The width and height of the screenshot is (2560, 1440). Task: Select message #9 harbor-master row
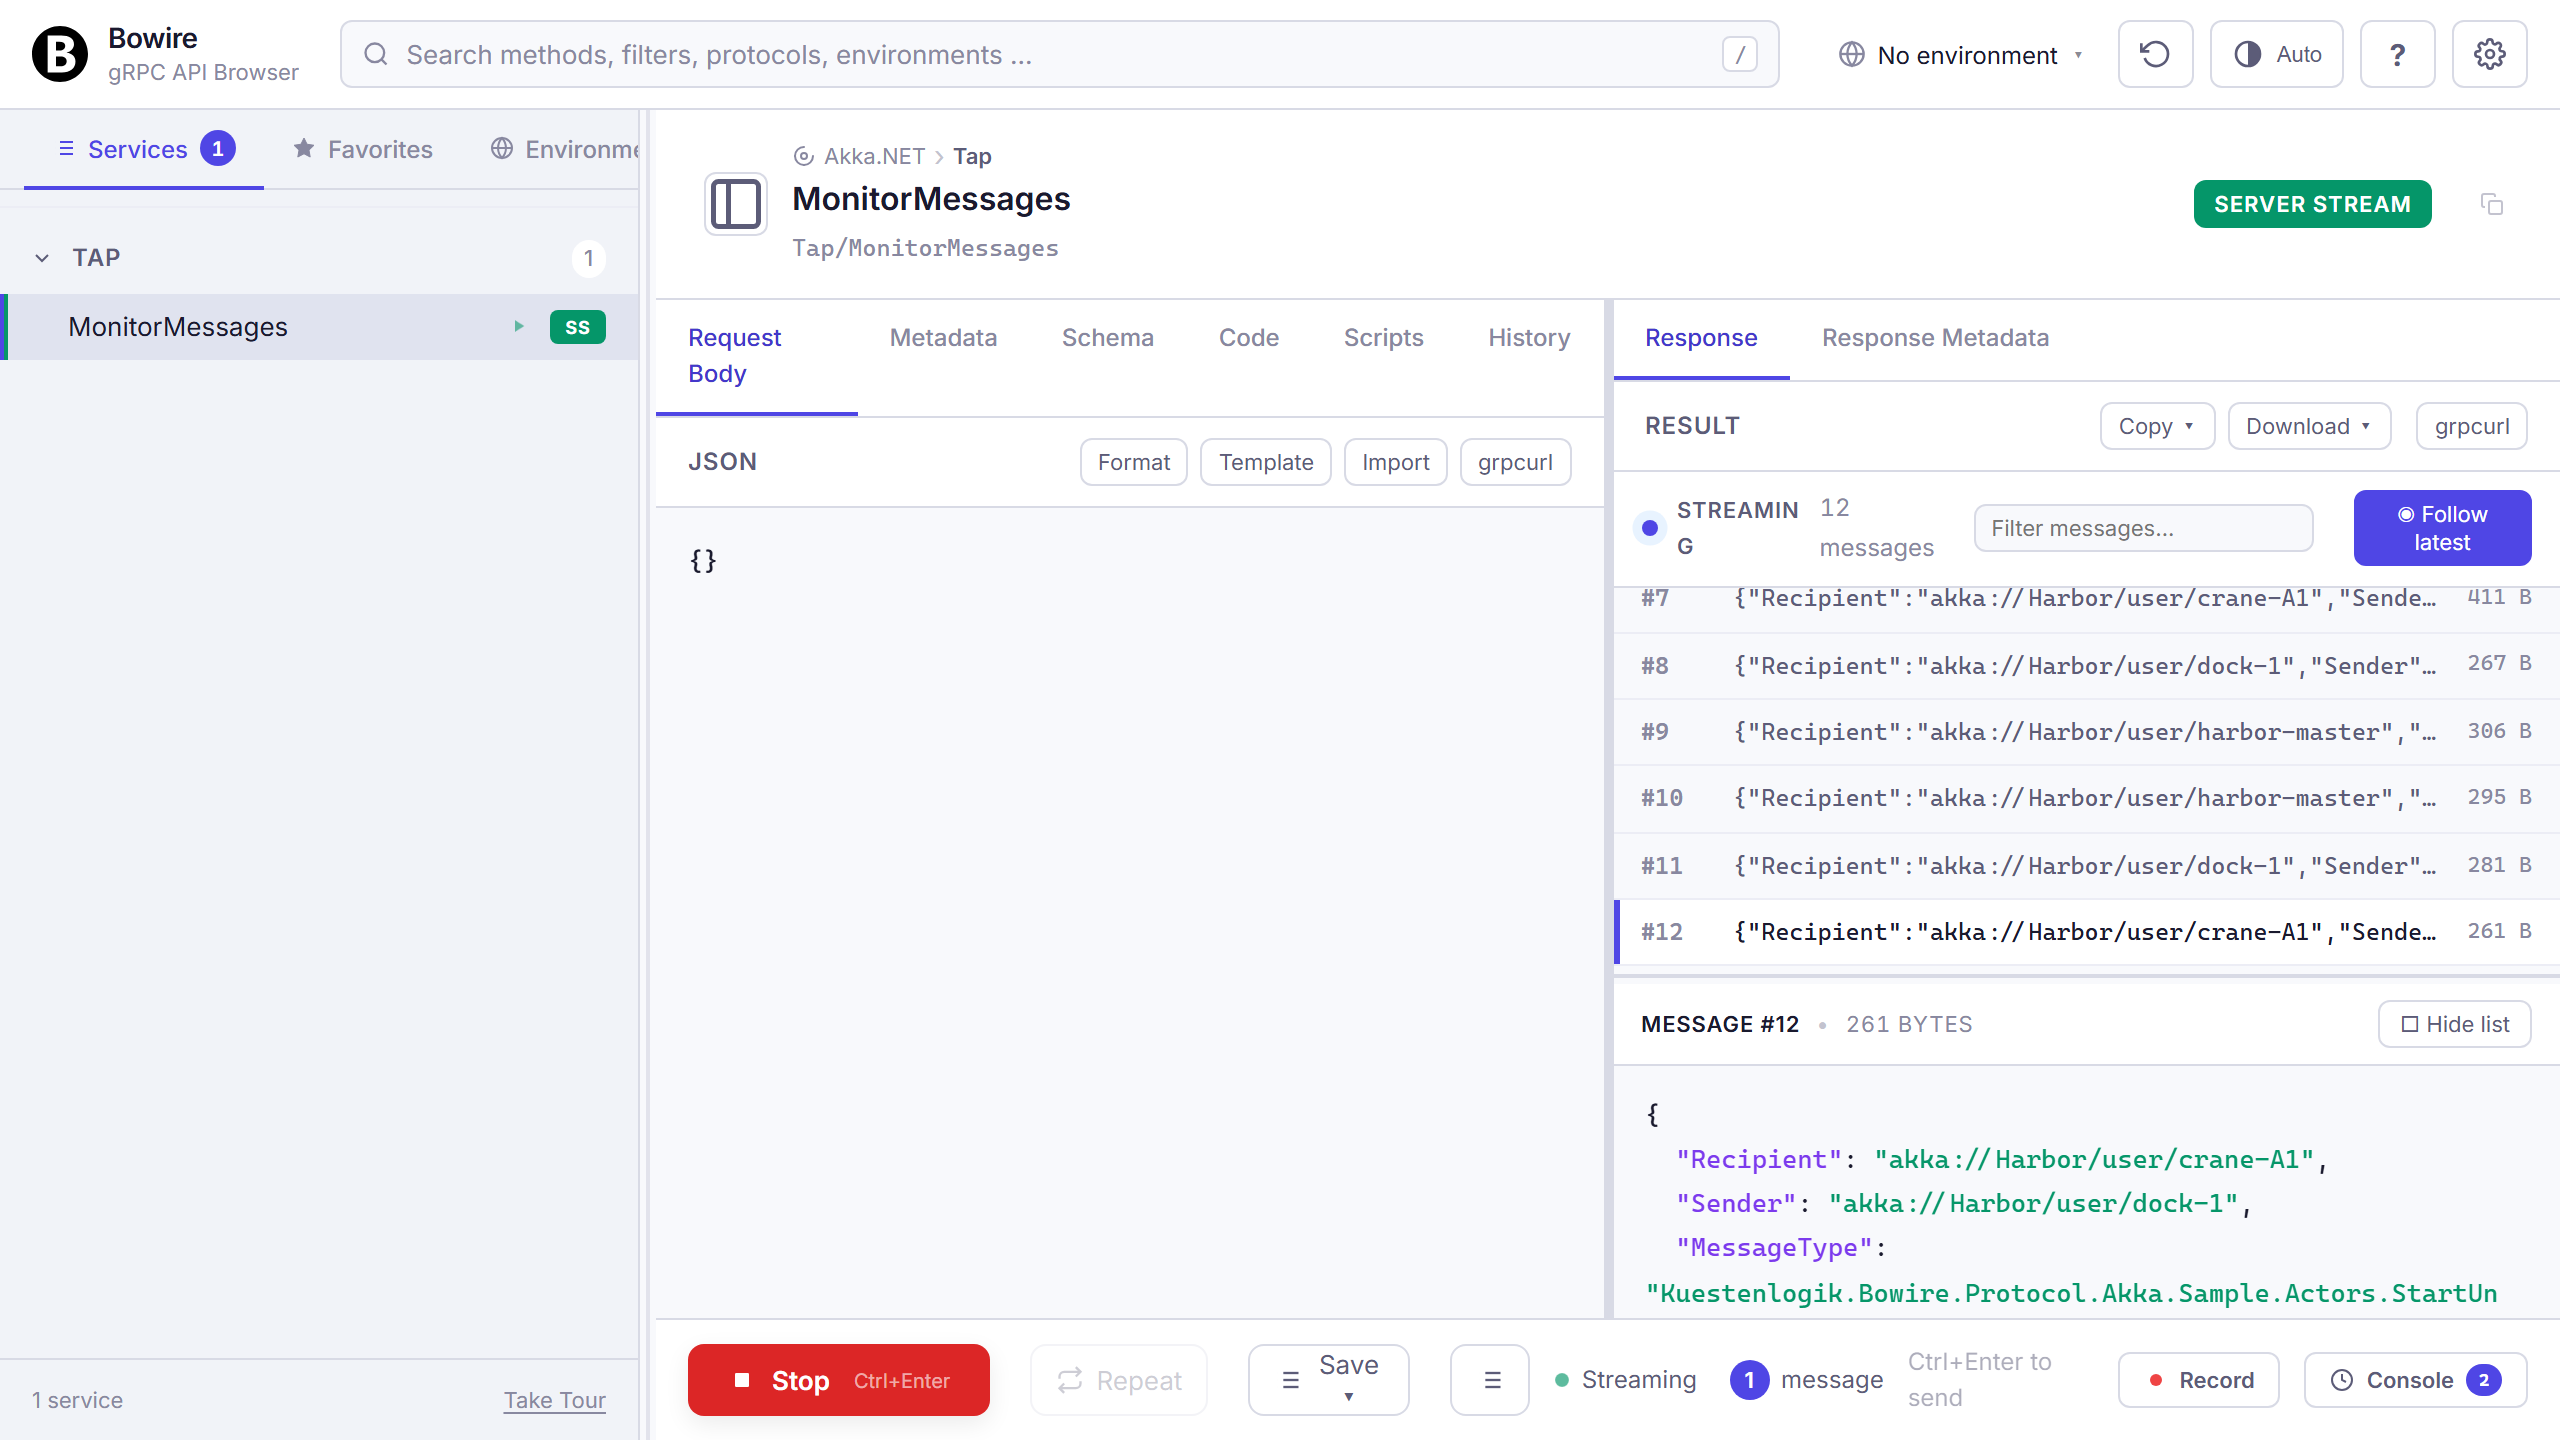click(x=2086, y=731)
